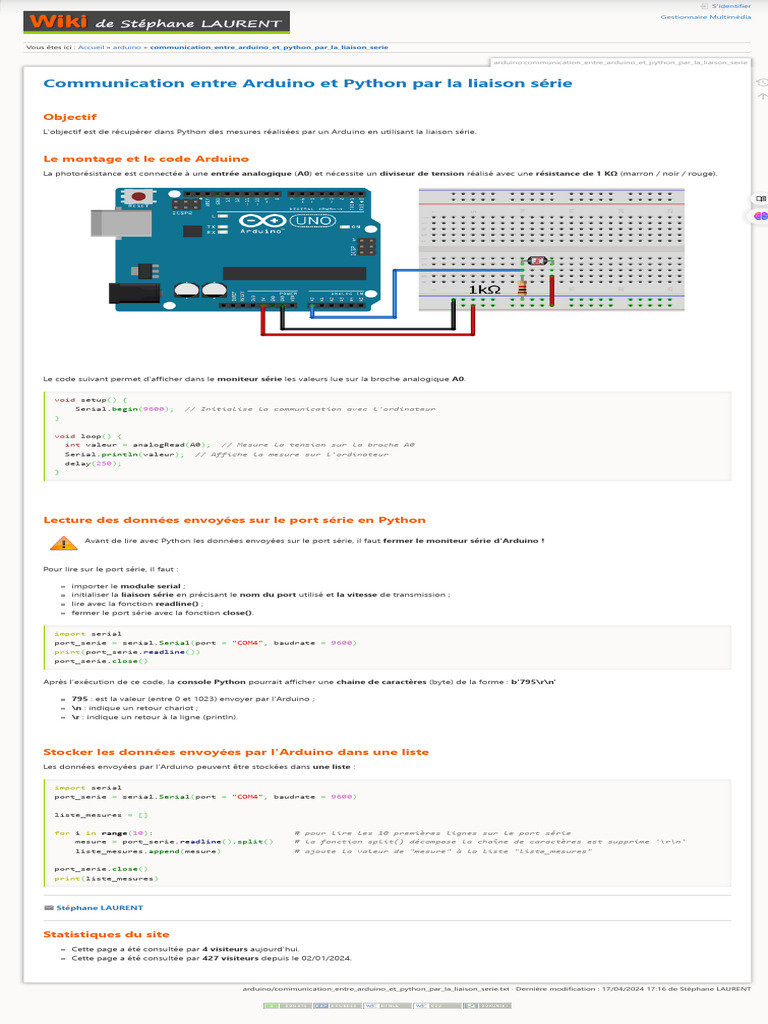Open the Stéphane LAURENT email link
Screen dimensions: 768x1024
pos(99,908)
